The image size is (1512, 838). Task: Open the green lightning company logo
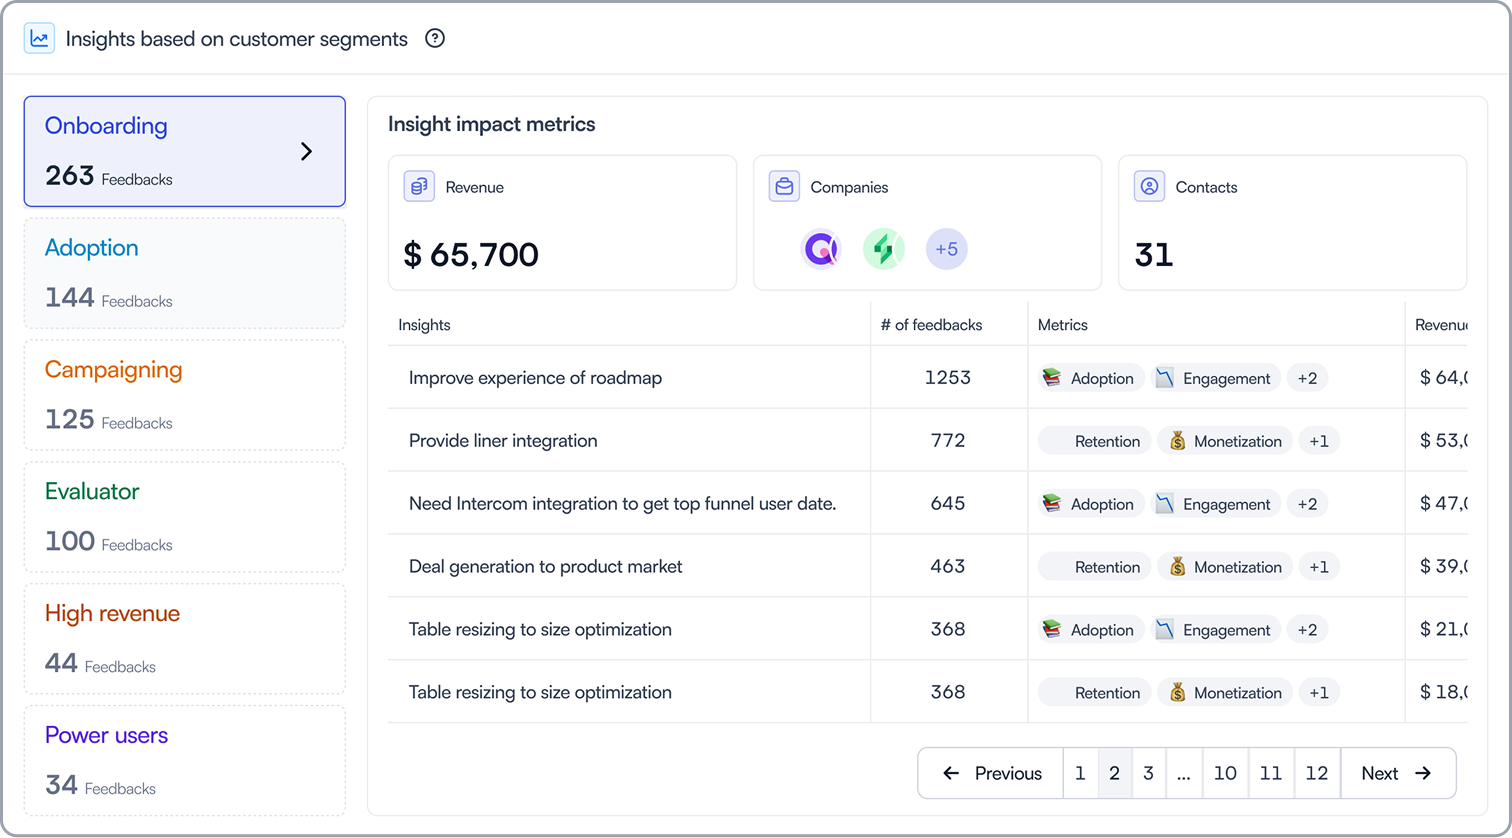click(884, 249)
